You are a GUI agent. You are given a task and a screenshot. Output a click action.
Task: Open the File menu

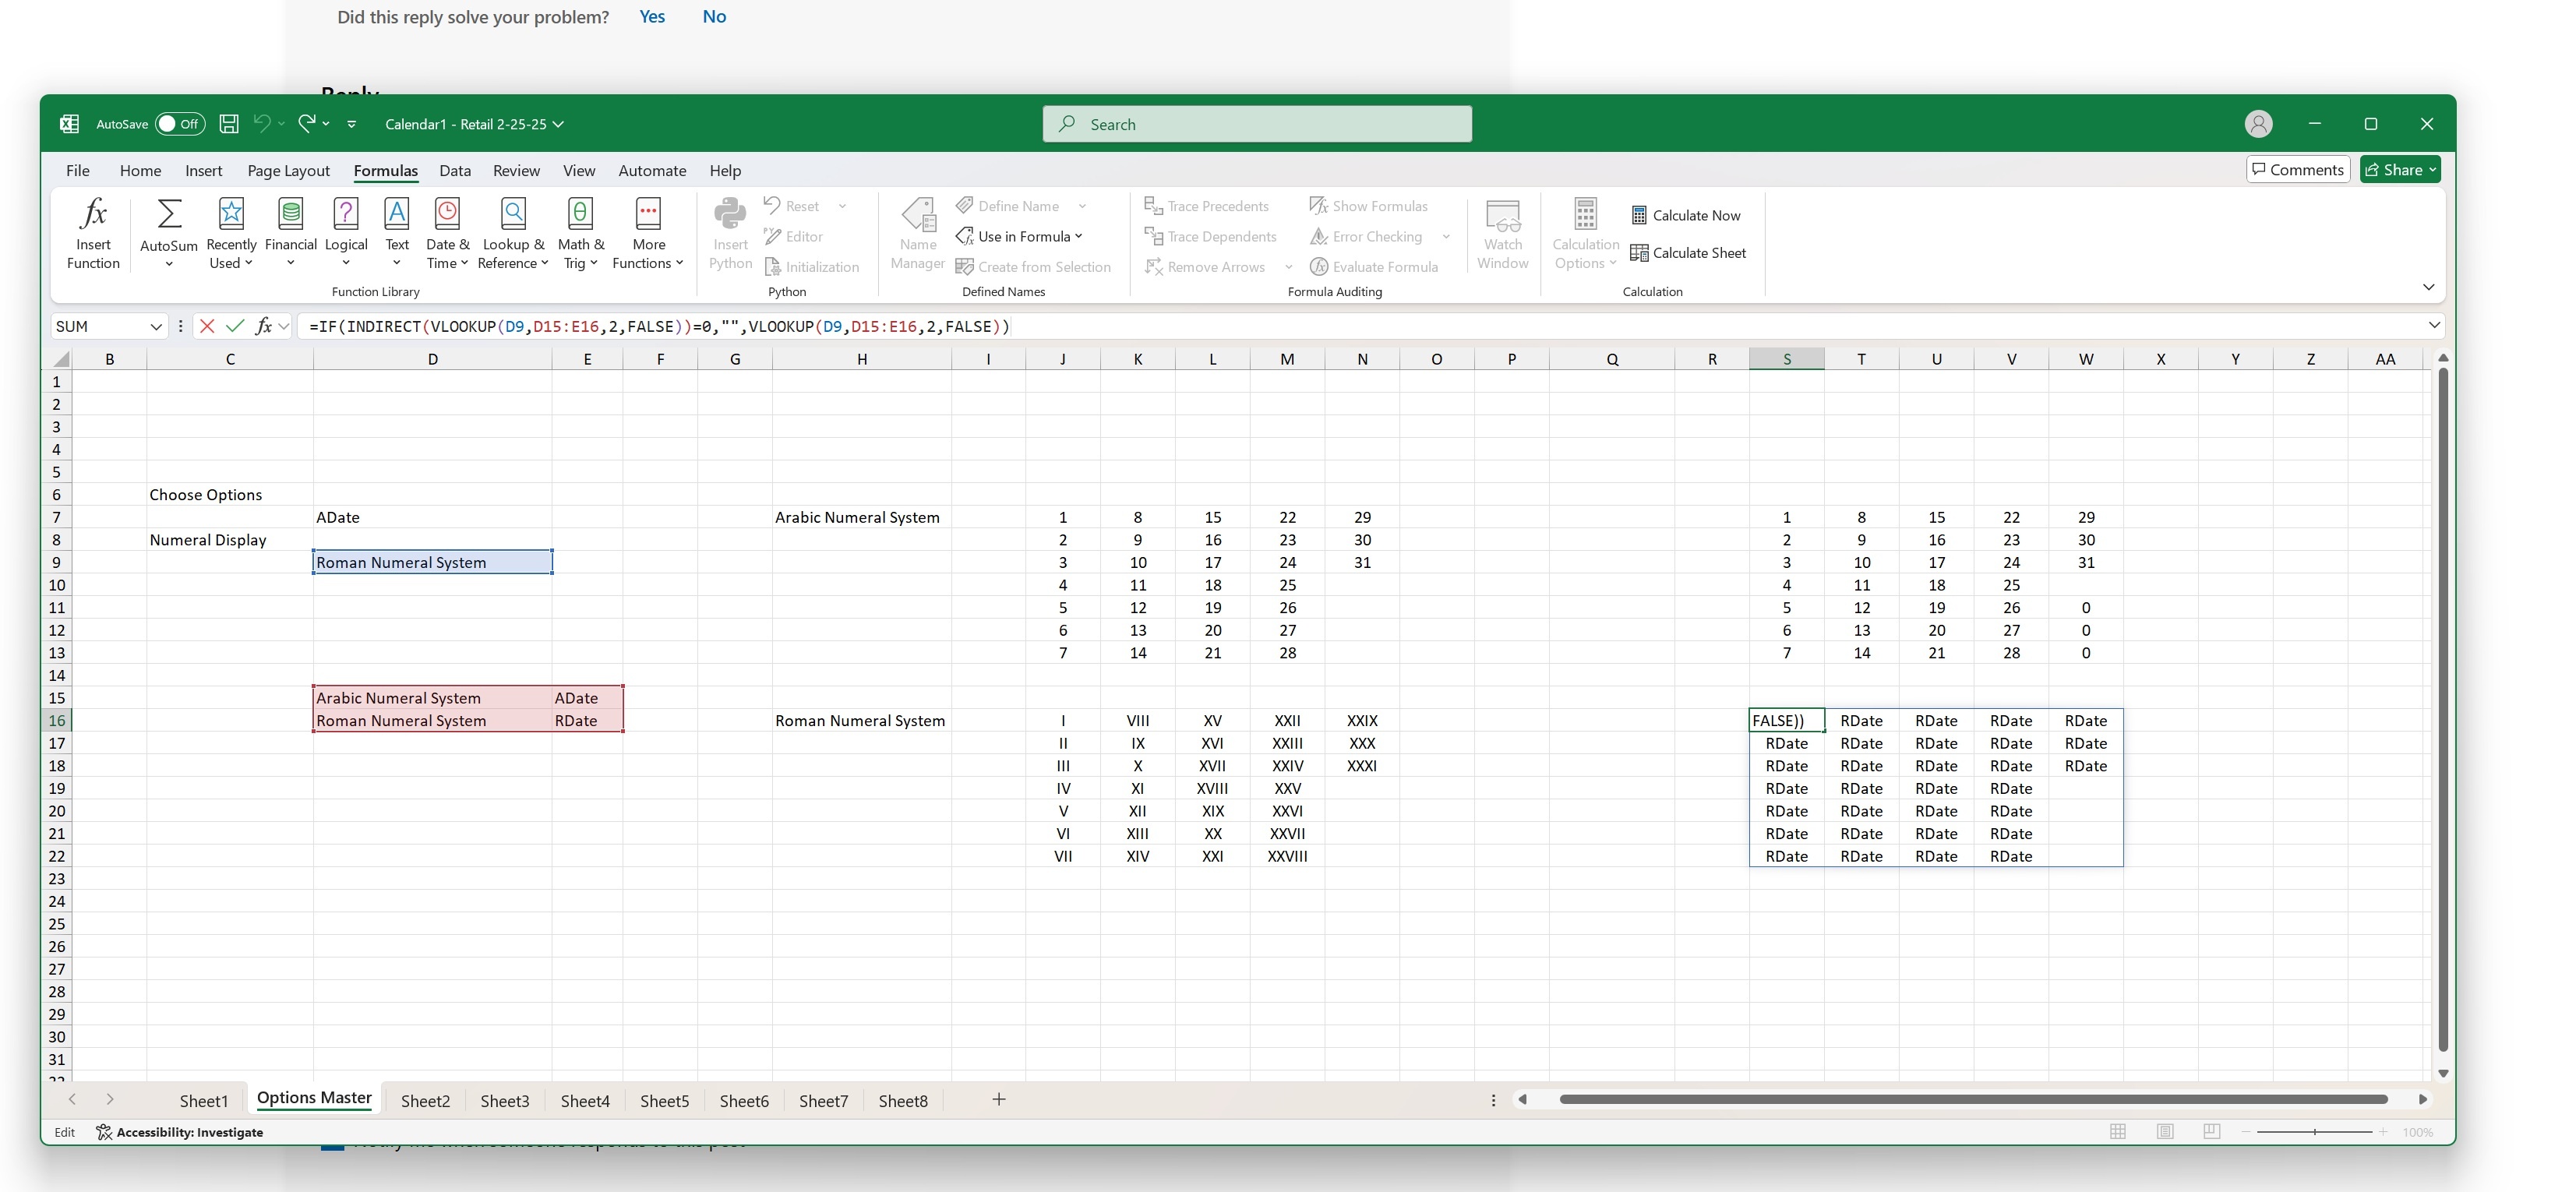tap(78, 170)
